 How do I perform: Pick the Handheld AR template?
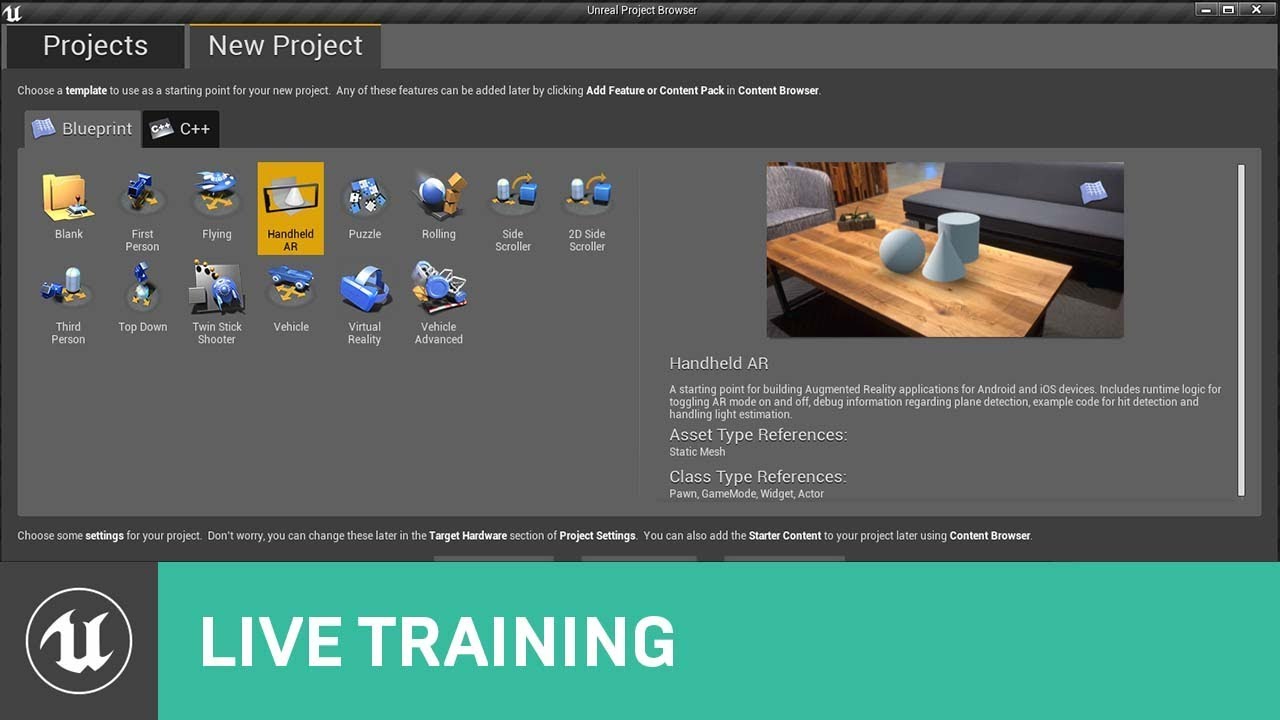tap(290, 208)
